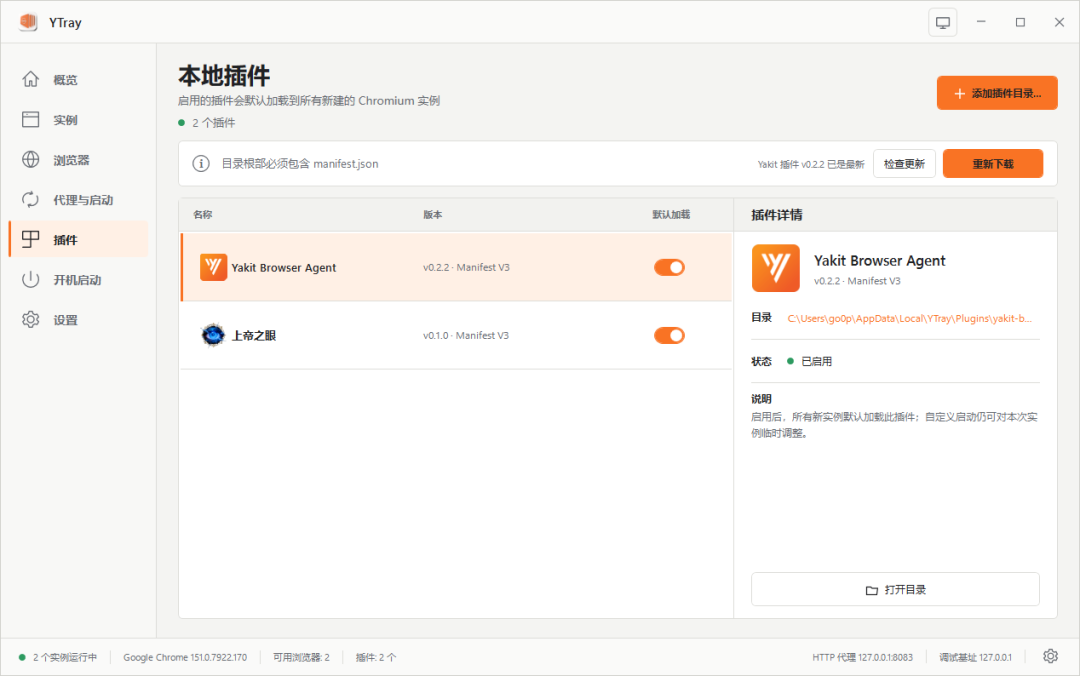Screen dimensions: 1080x676
Task: Click the 检查更新 button
Action: pyautogui.click(x=904, y=163)
